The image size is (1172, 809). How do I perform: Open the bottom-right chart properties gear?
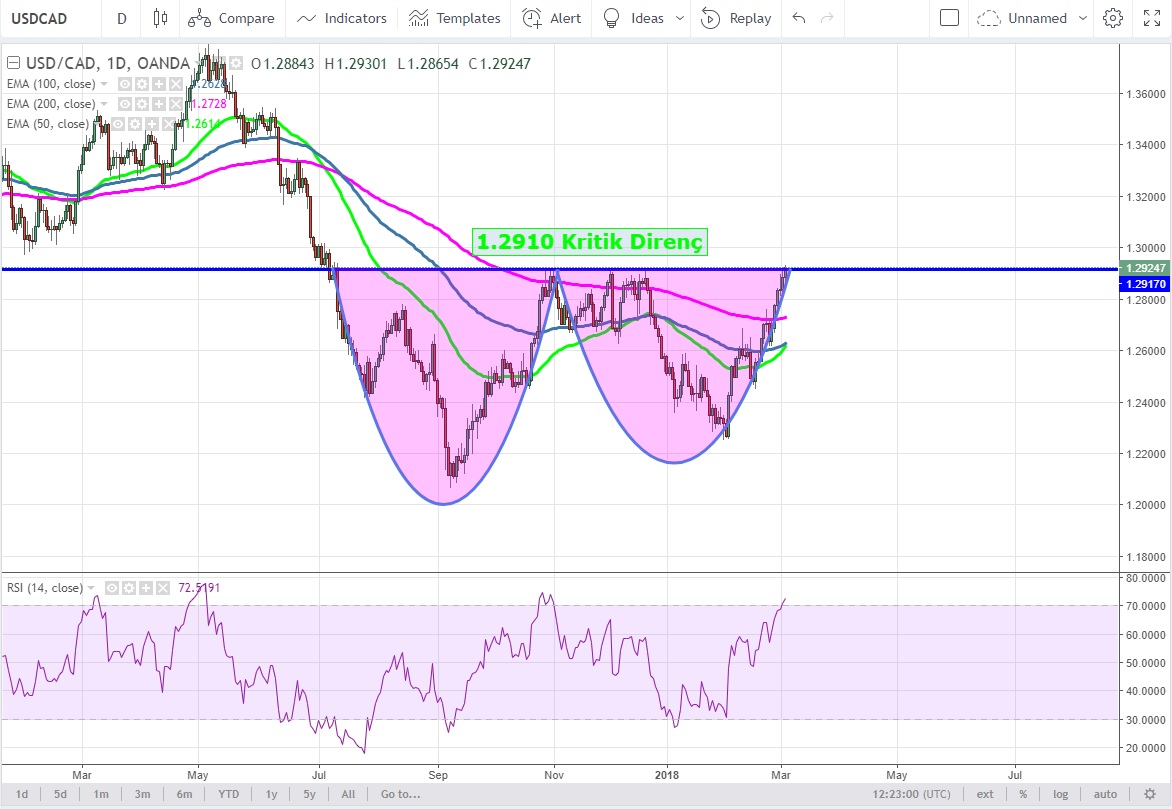point(1150,794)
